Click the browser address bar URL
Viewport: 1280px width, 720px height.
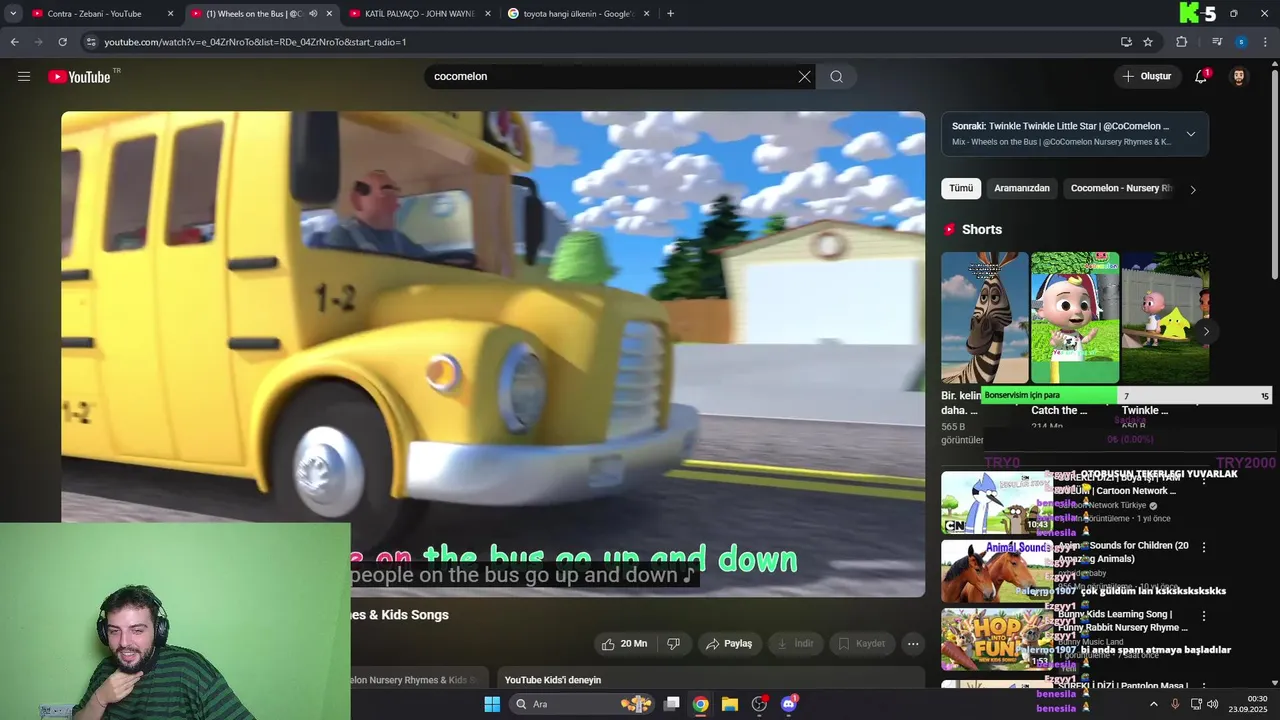[x=255, y=42]
